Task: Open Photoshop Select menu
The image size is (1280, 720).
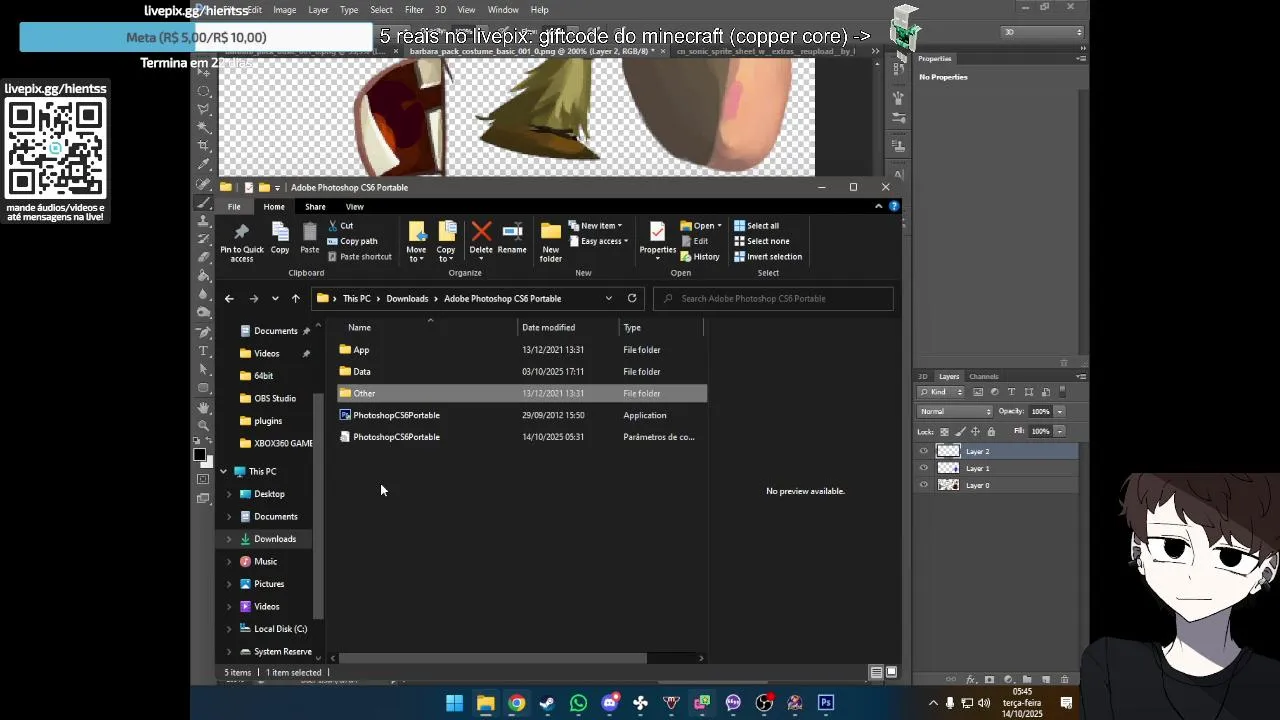Action: click(x=381, y=10)
